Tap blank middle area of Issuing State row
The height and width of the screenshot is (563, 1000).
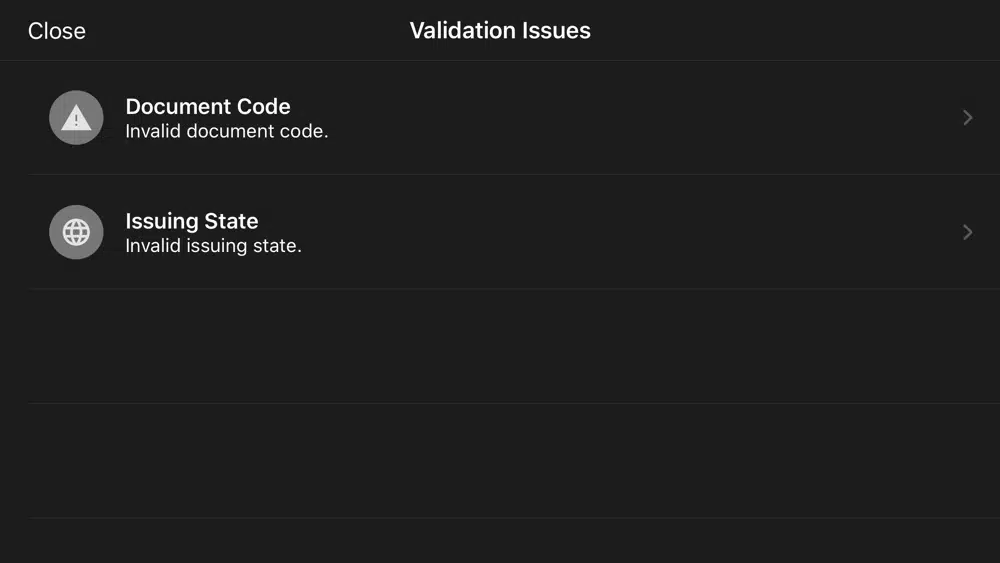click(638, 232)
